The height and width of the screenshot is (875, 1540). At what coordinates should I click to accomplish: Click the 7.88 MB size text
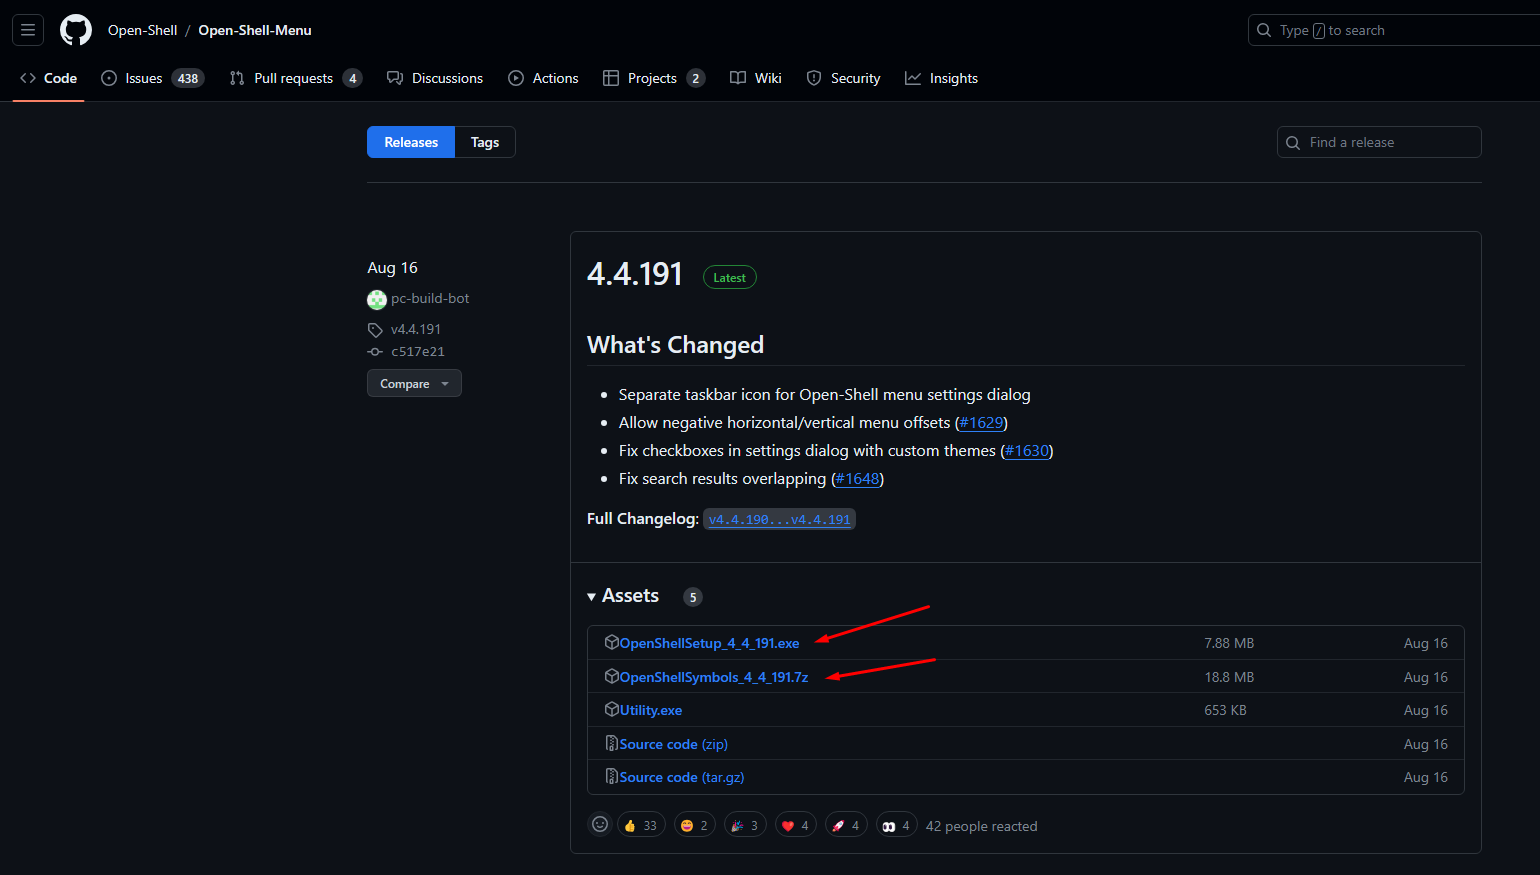(1229, 643)
